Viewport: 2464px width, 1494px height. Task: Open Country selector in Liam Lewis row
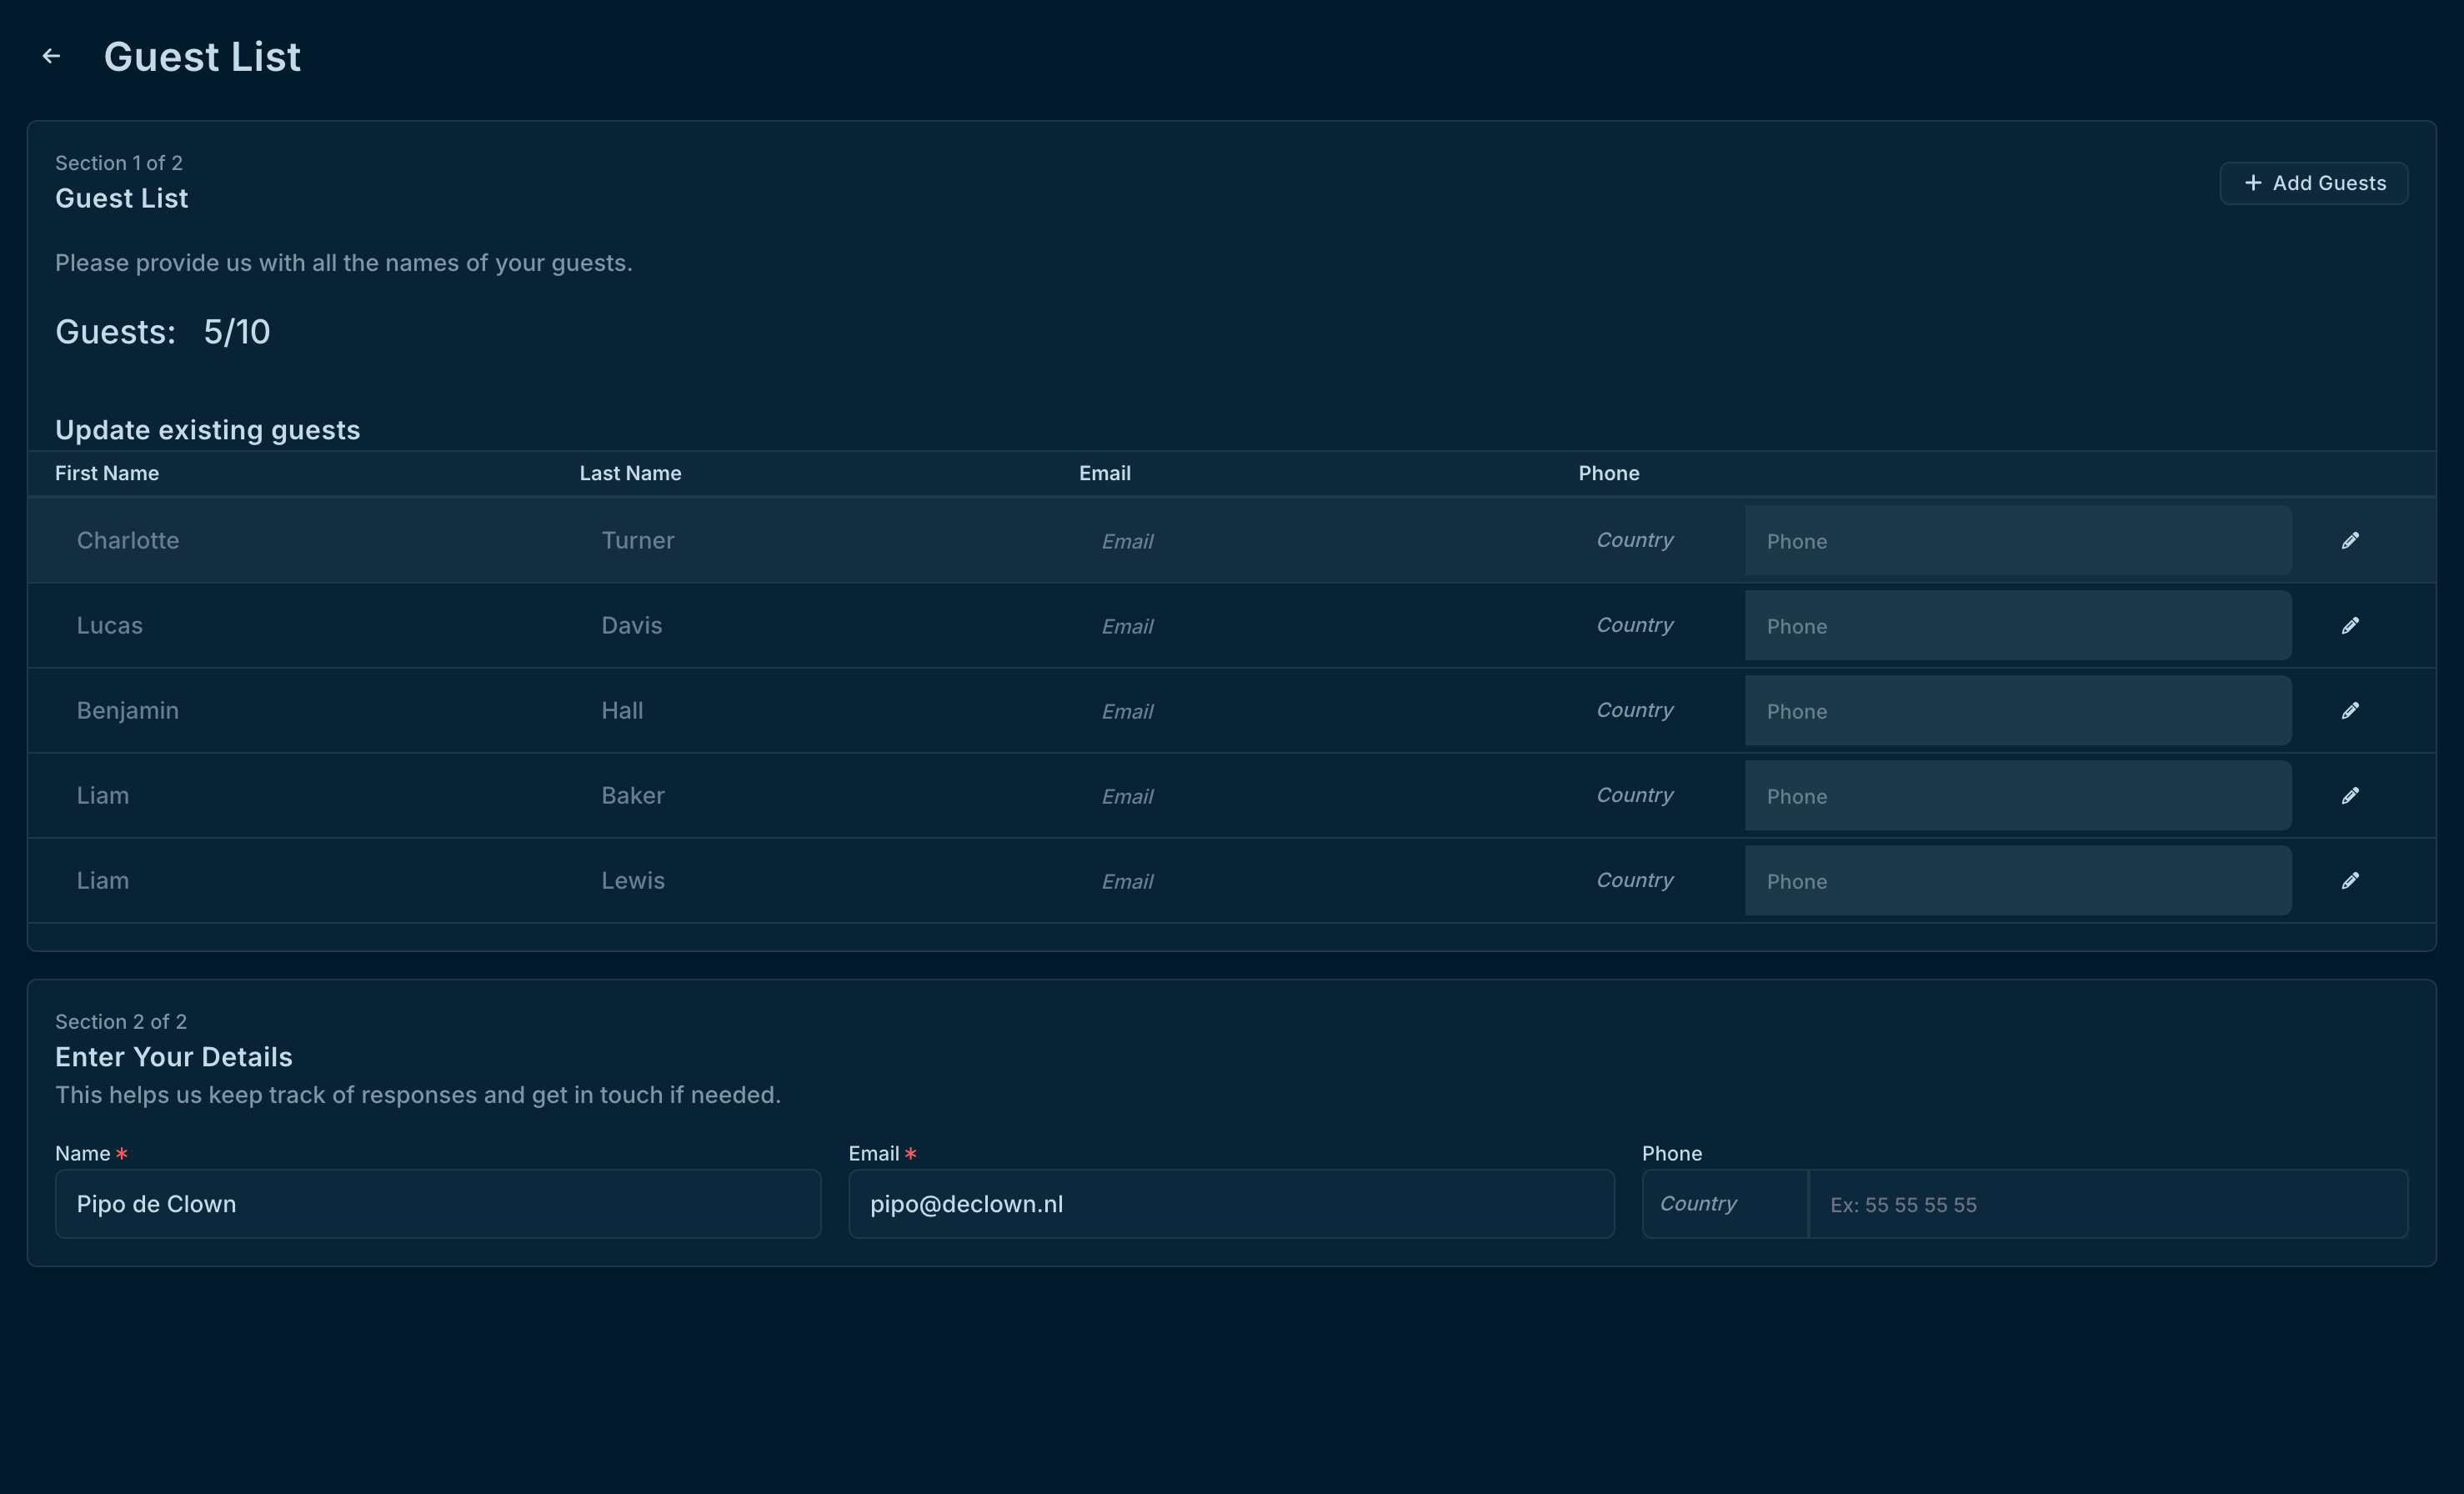click(1634, 880)
